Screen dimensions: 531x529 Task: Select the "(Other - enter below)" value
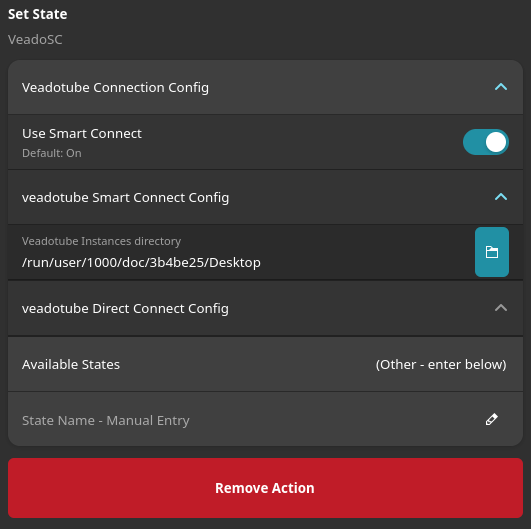[441, 364]
